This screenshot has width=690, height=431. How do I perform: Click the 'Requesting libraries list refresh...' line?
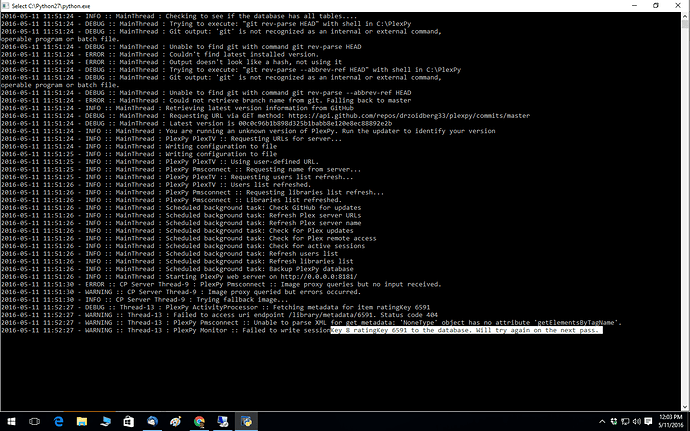pos(192,192)
